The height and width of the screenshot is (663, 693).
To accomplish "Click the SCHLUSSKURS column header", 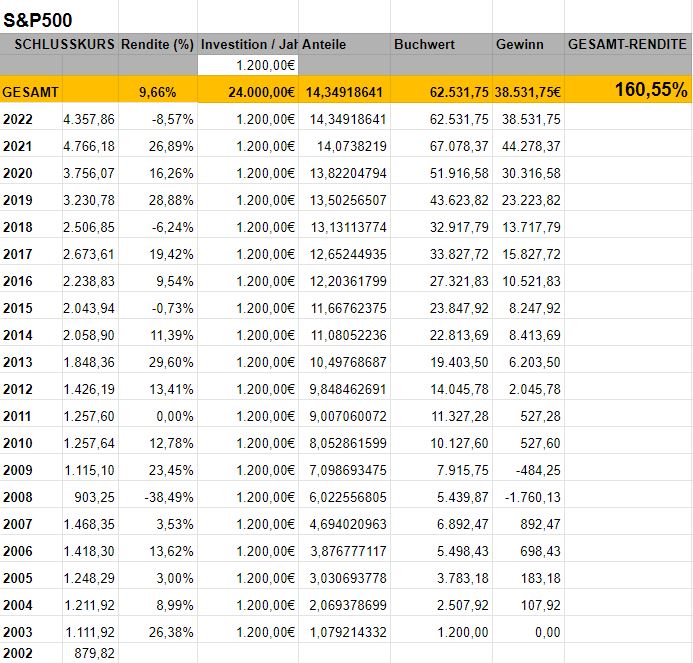I will tap(65, 44).
